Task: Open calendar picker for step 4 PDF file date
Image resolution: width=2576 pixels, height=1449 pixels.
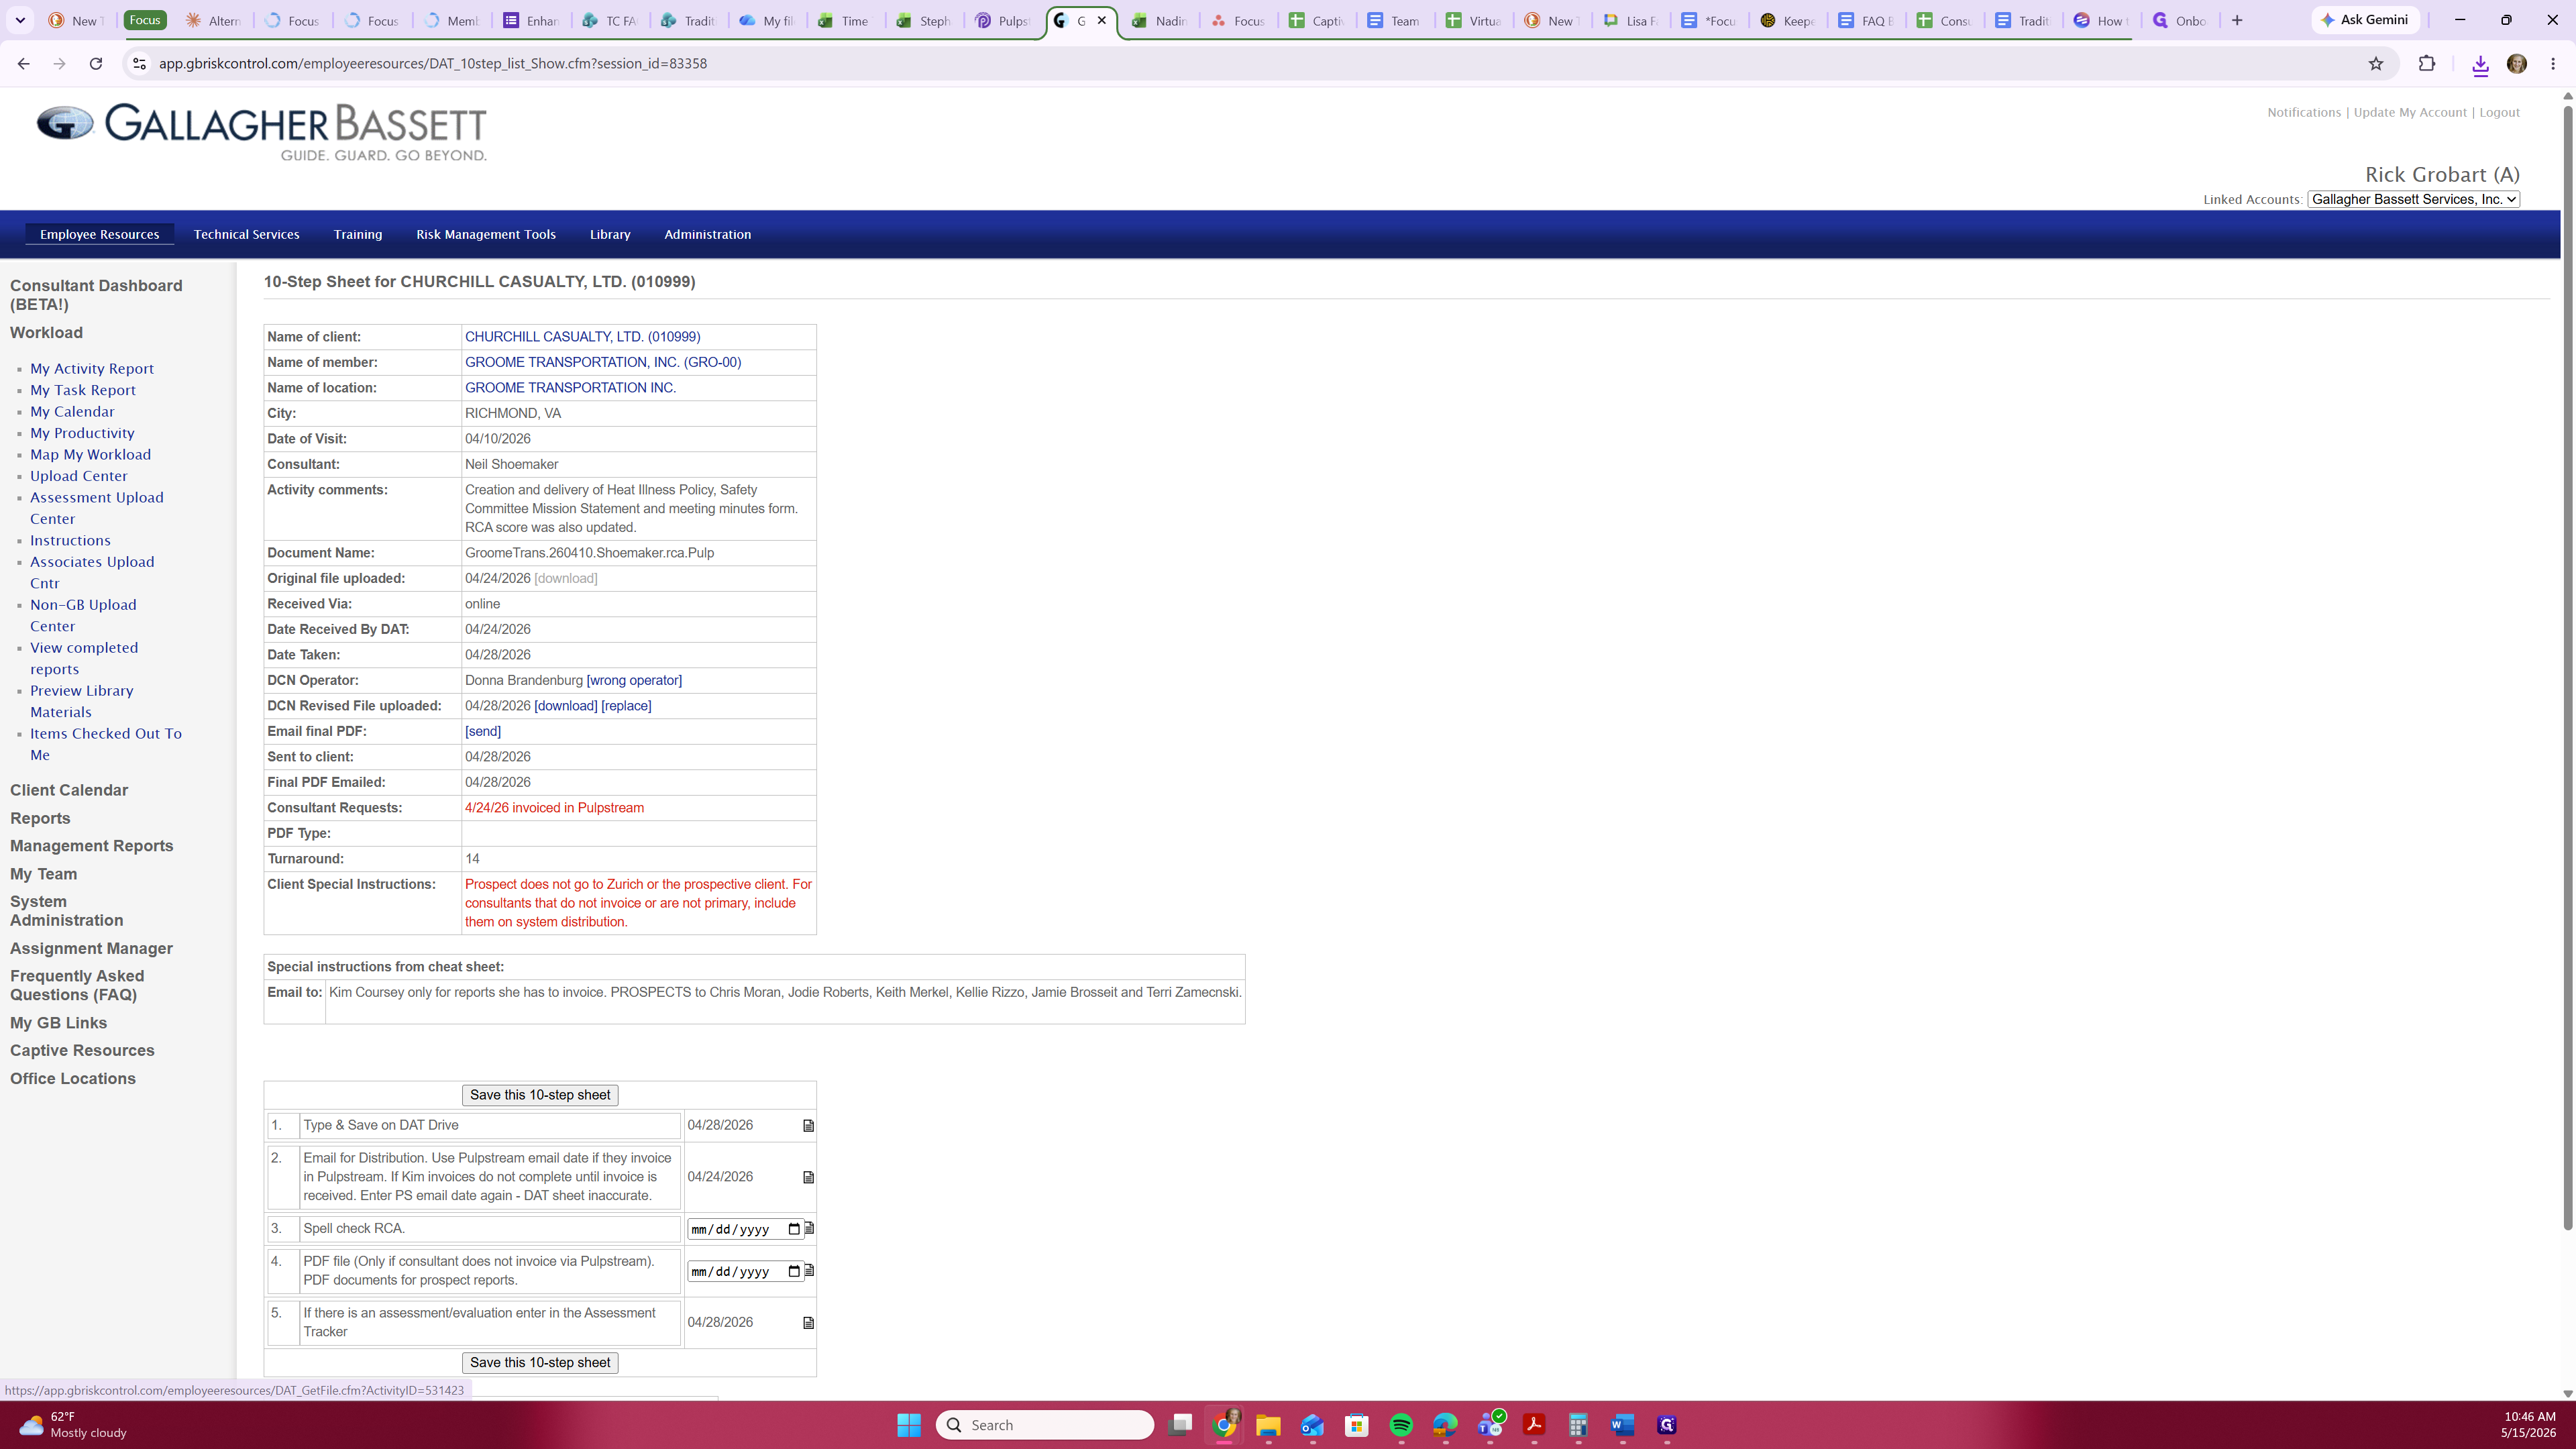Action: 794,1272
